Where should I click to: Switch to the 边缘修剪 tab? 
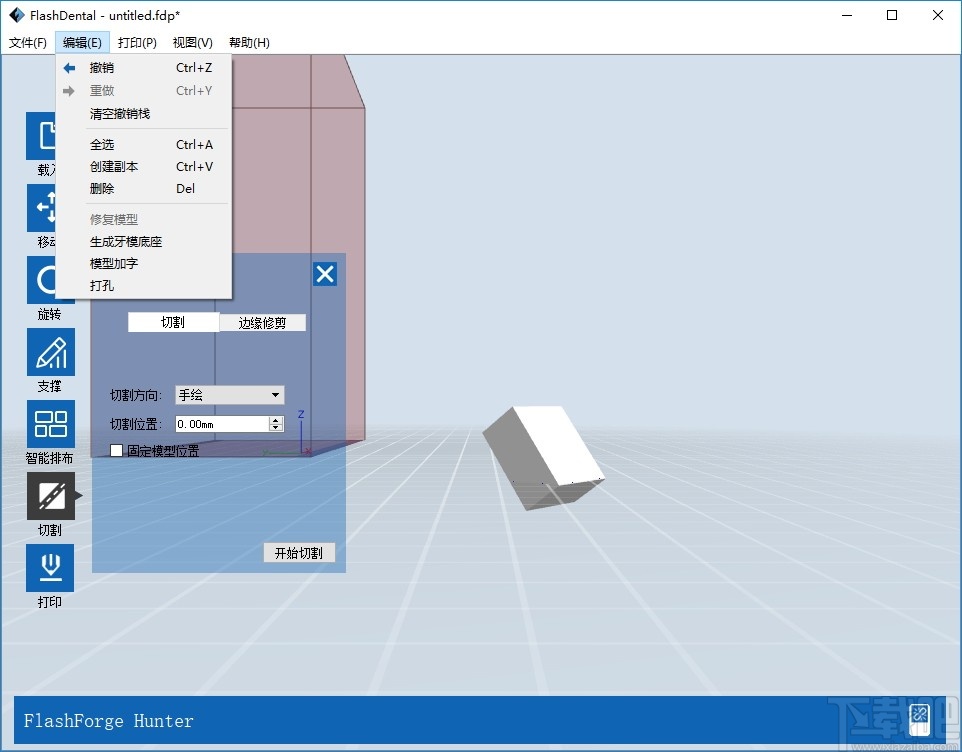pyautogui.click(x=262, y=322)
